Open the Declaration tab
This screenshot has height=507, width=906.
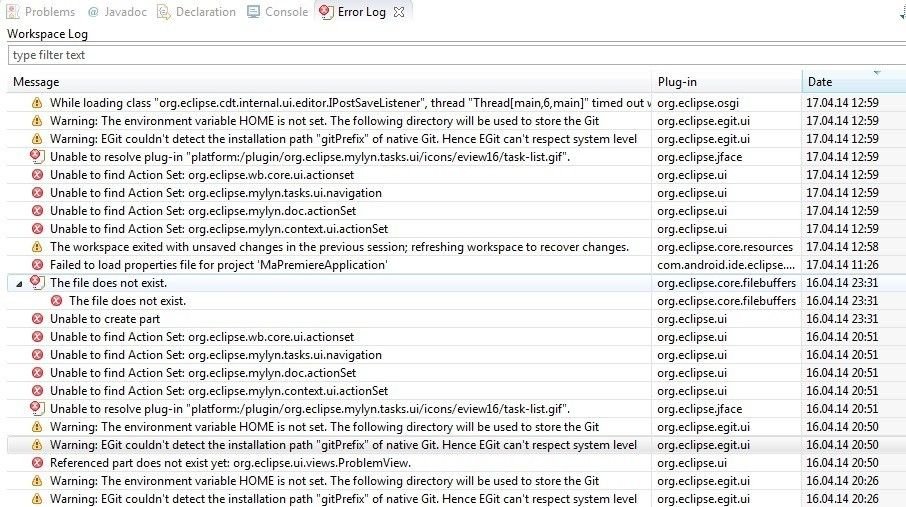196,12
